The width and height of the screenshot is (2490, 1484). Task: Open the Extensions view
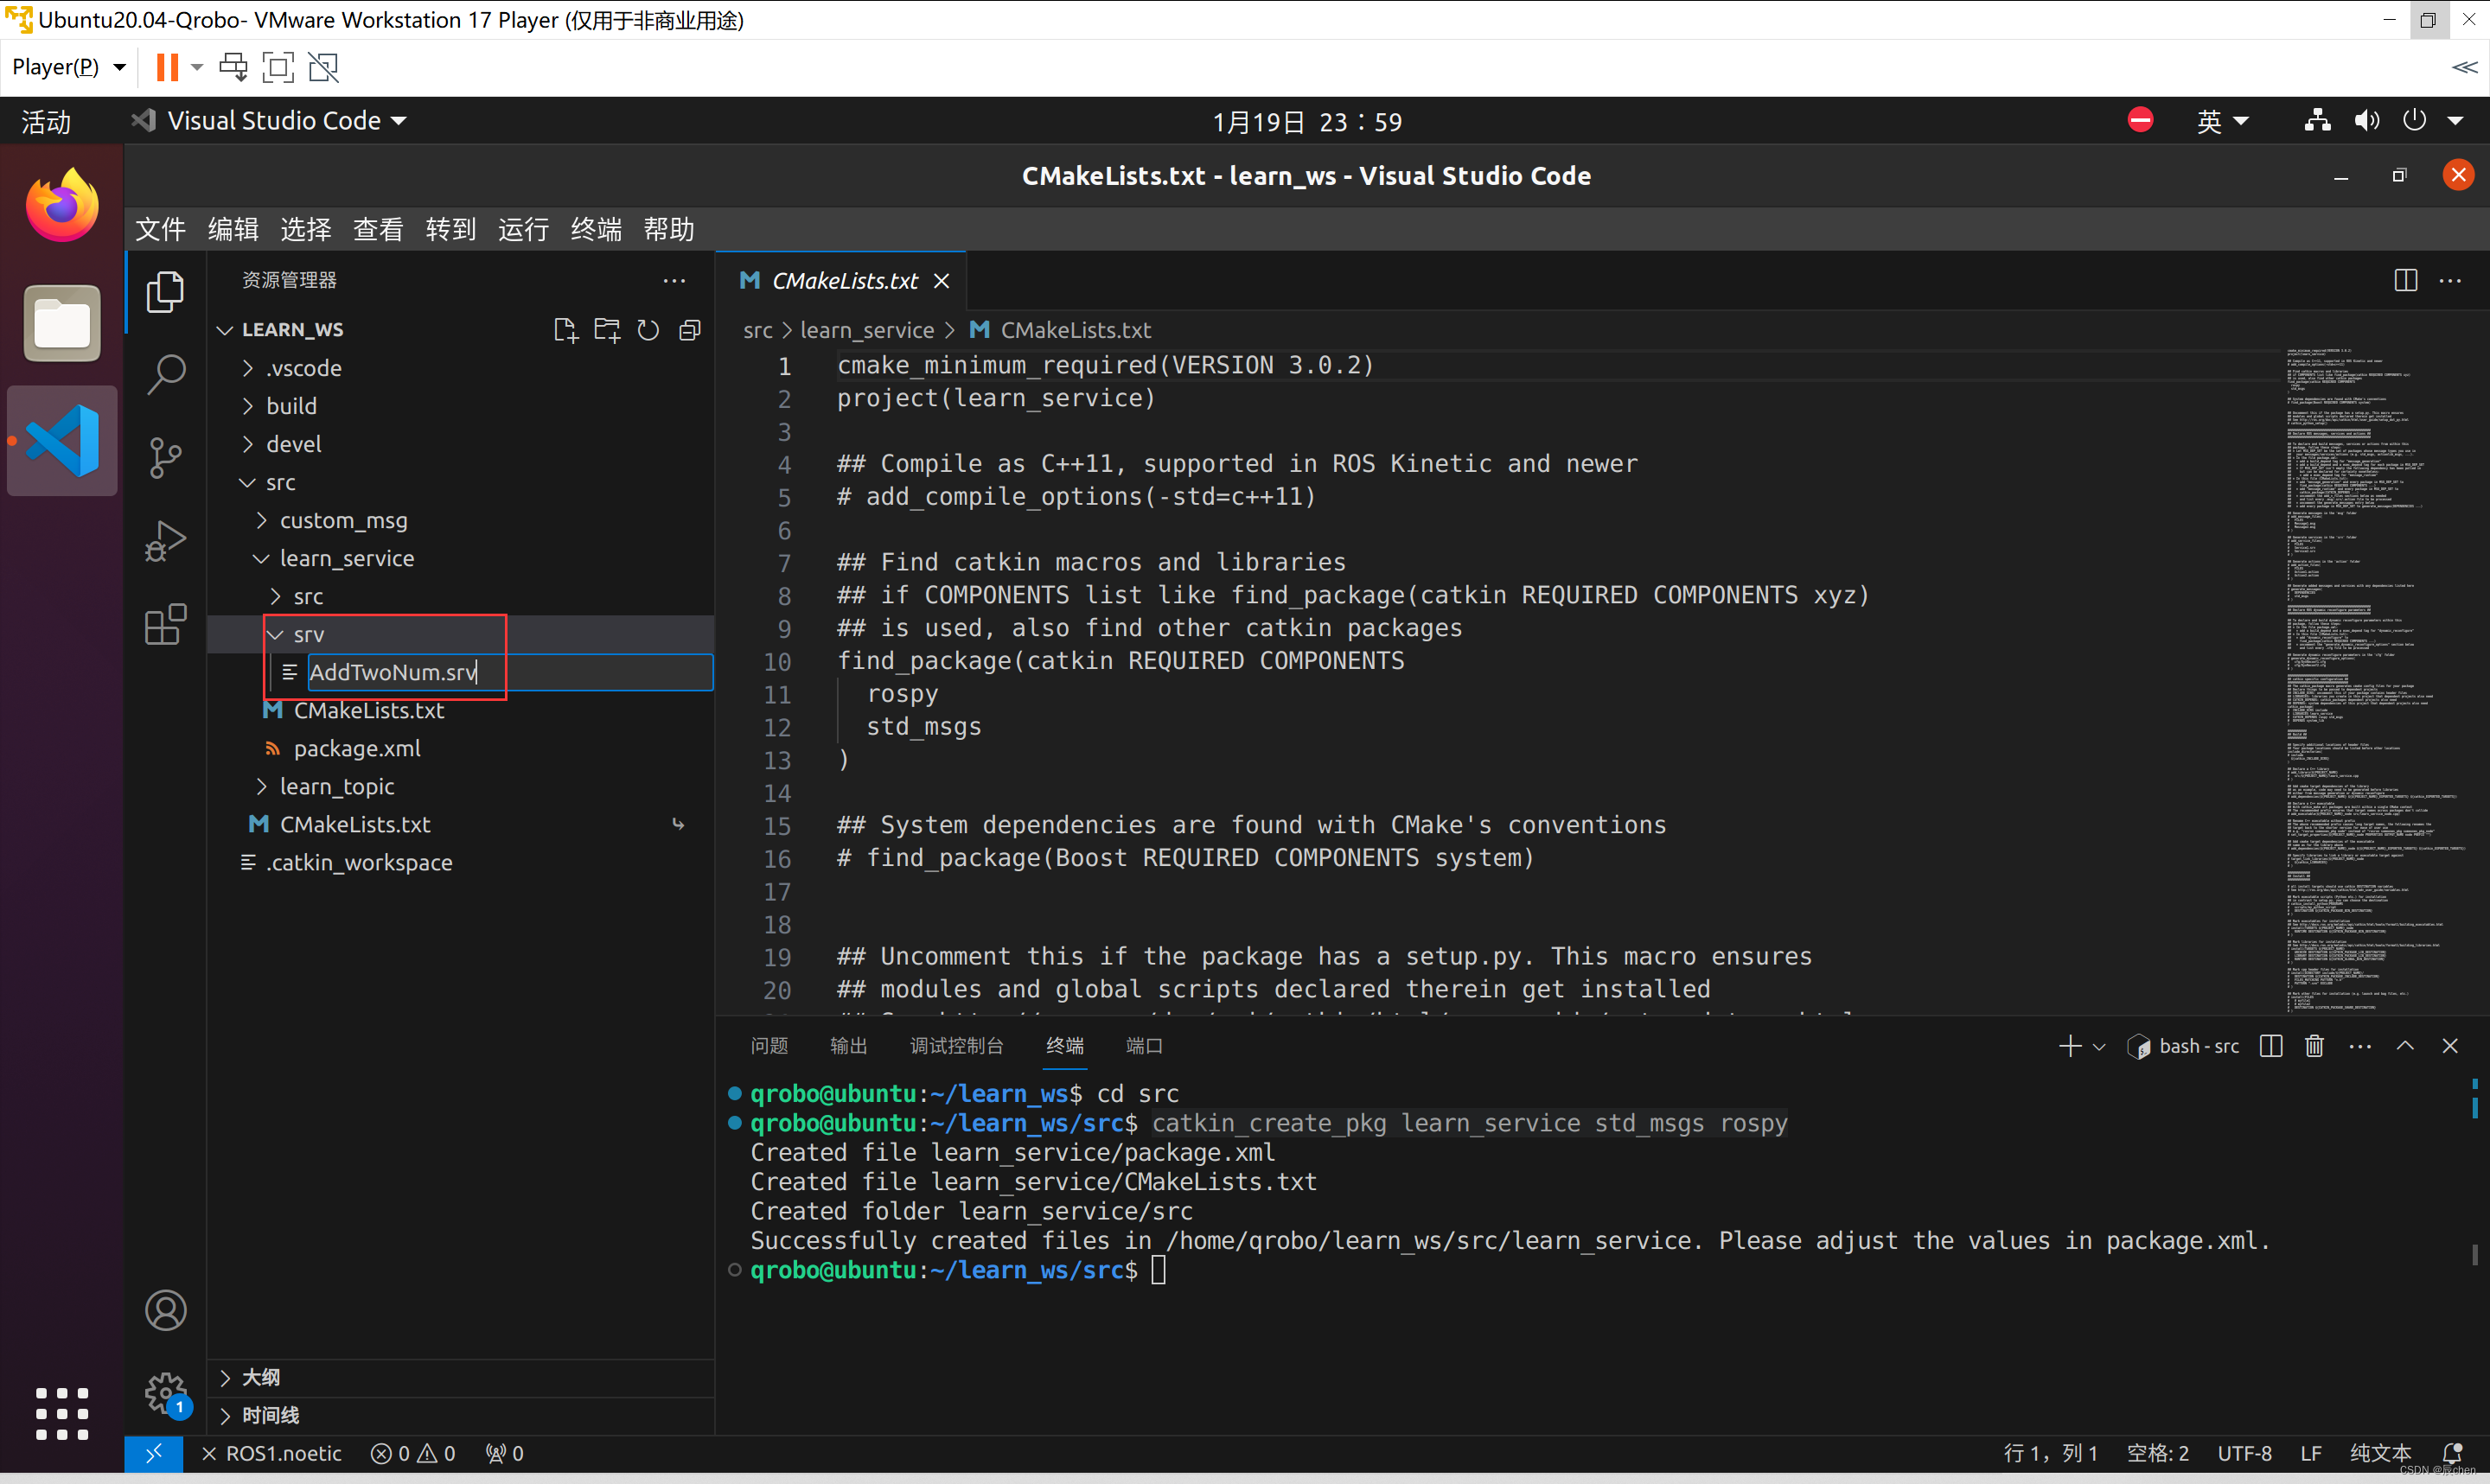[x=165, y=625]
